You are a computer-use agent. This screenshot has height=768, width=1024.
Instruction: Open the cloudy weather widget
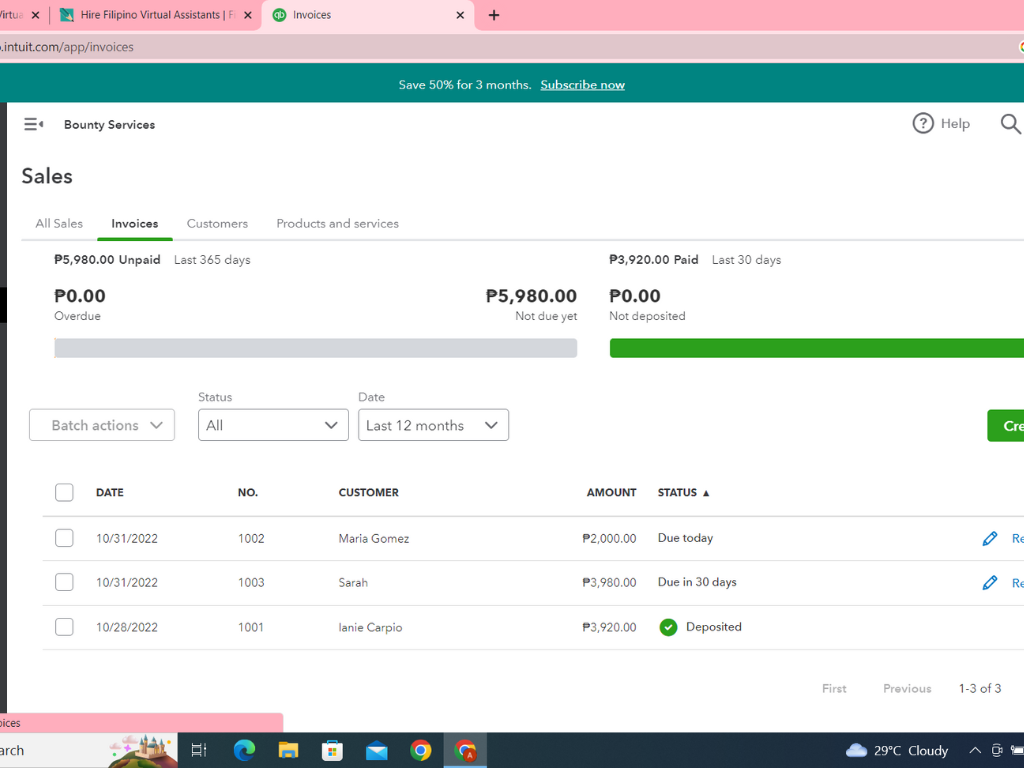point(897,750)
